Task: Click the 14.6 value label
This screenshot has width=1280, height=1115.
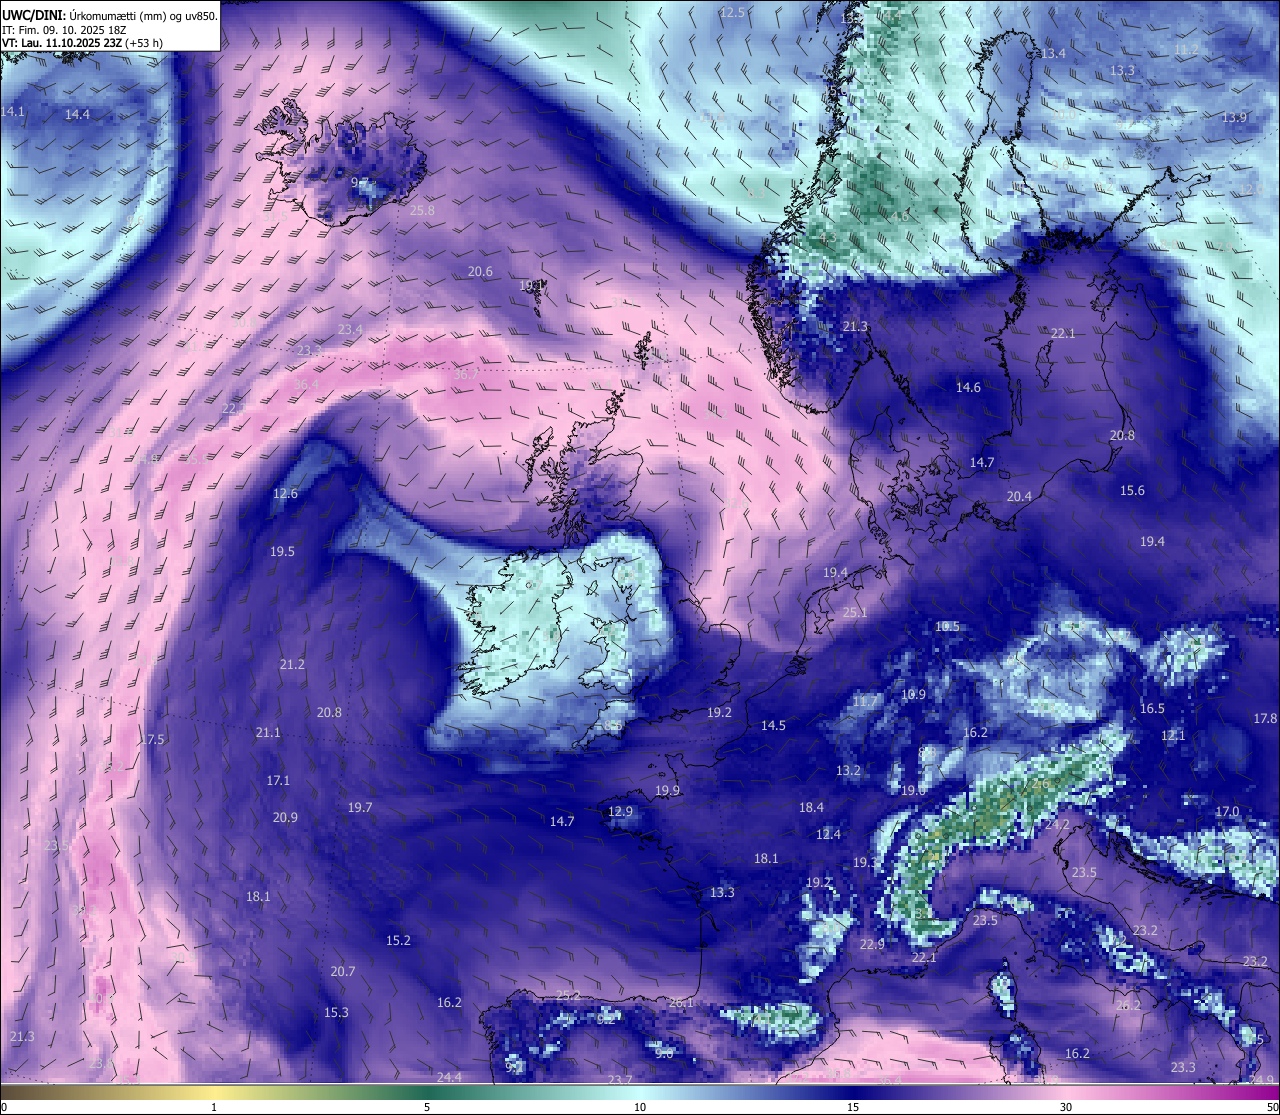Action: (x=968, y=388)
